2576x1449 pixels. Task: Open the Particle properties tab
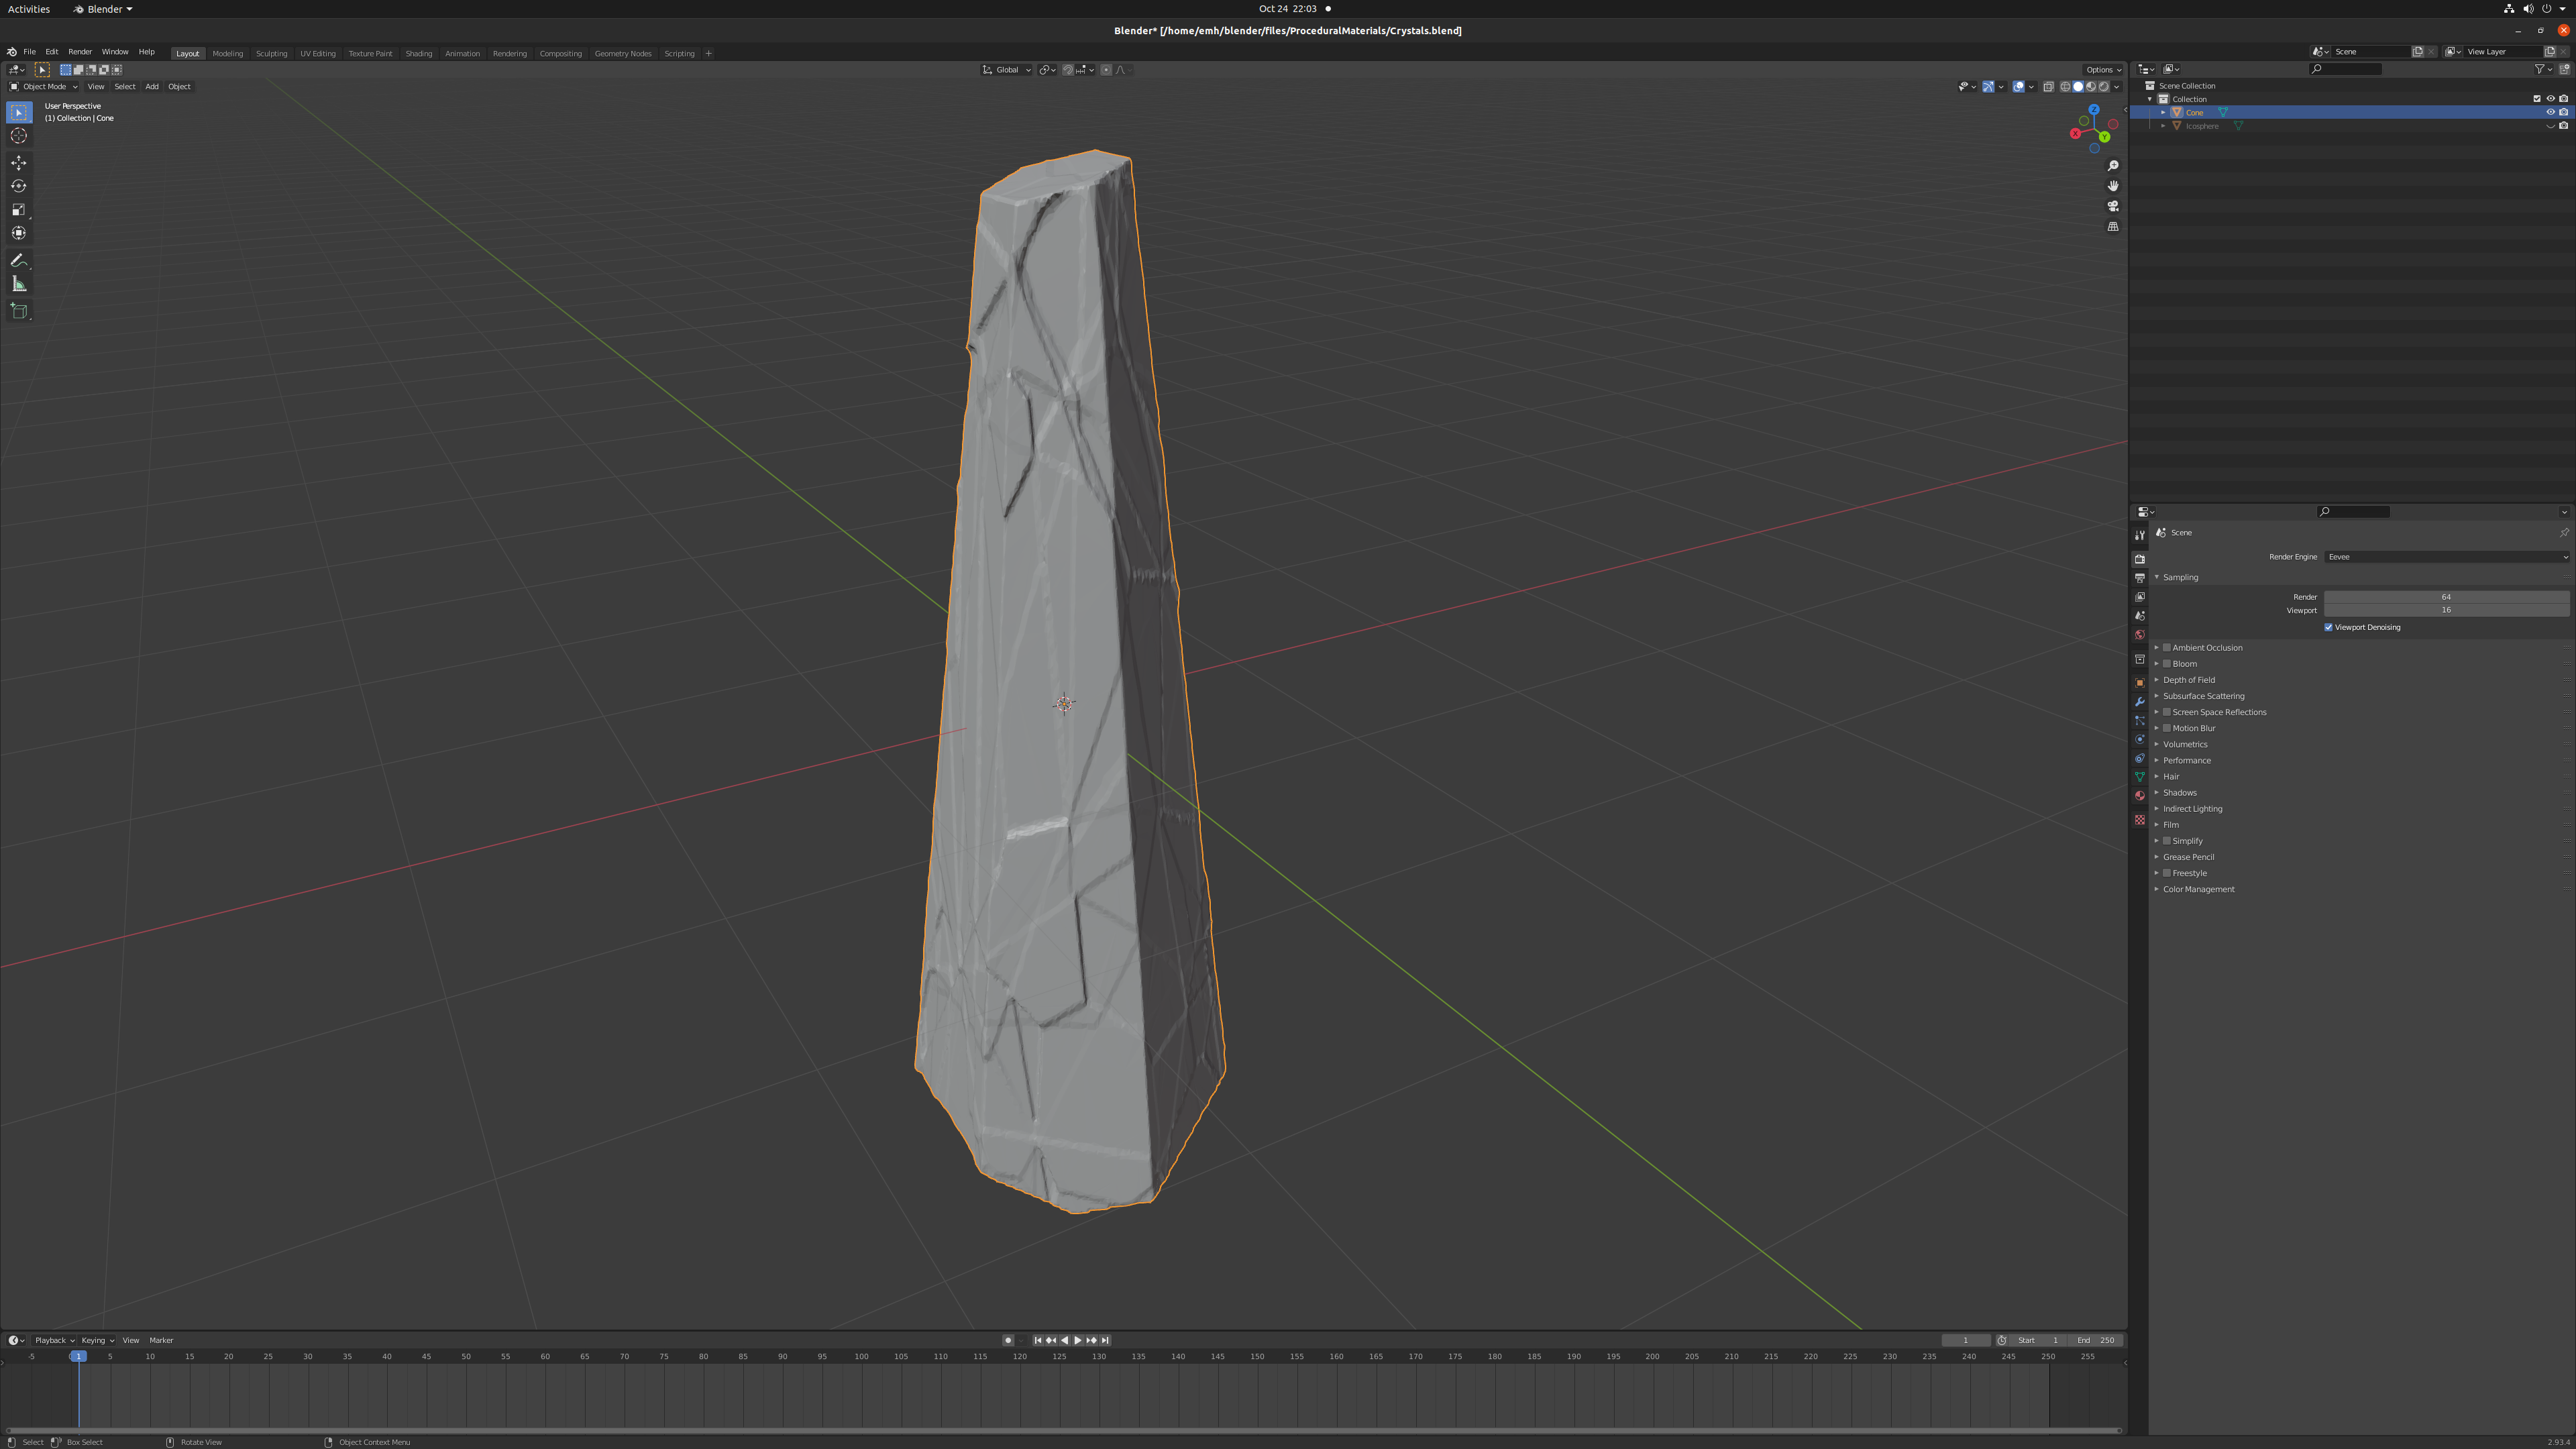pos(2139,721)
